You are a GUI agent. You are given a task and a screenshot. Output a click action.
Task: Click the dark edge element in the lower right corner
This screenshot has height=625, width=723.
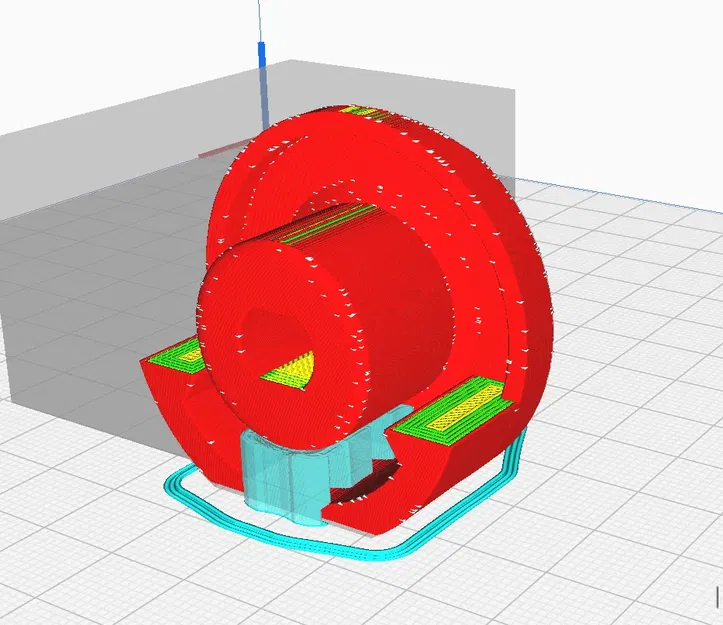pos(719,598)
